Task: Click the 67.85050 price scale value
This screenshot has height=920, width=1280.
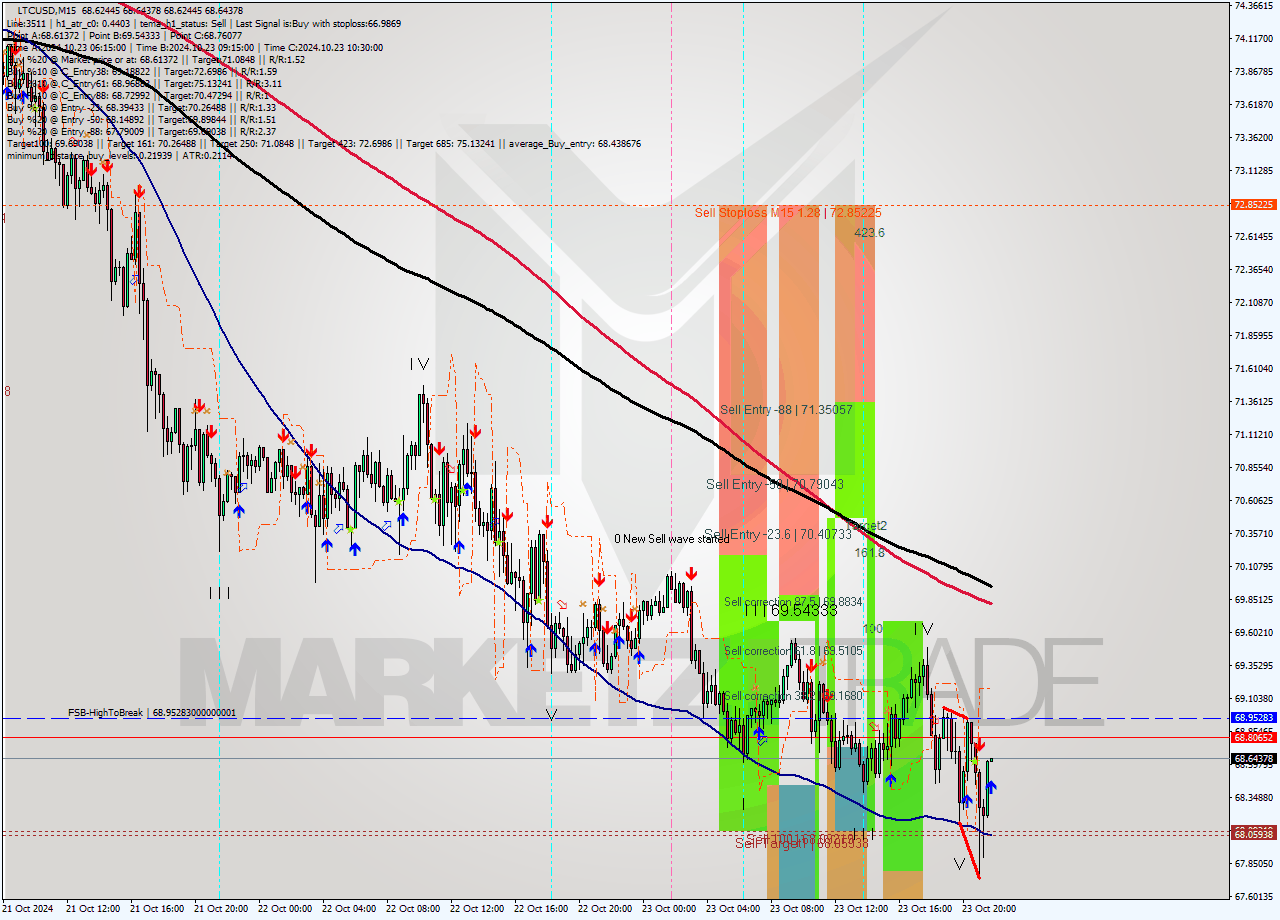Action: (x=1254, y=864)
